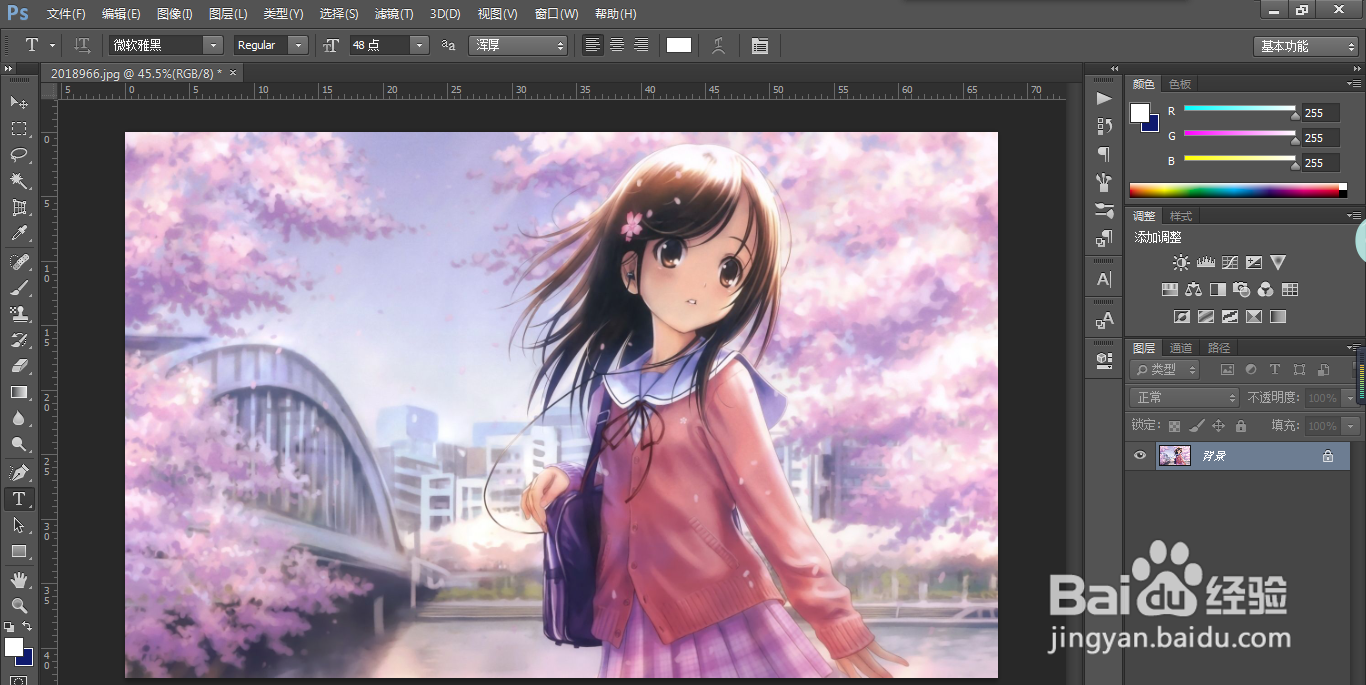
Task: Select the Path Selection arrow tool
Action: (x=19, y=525)
